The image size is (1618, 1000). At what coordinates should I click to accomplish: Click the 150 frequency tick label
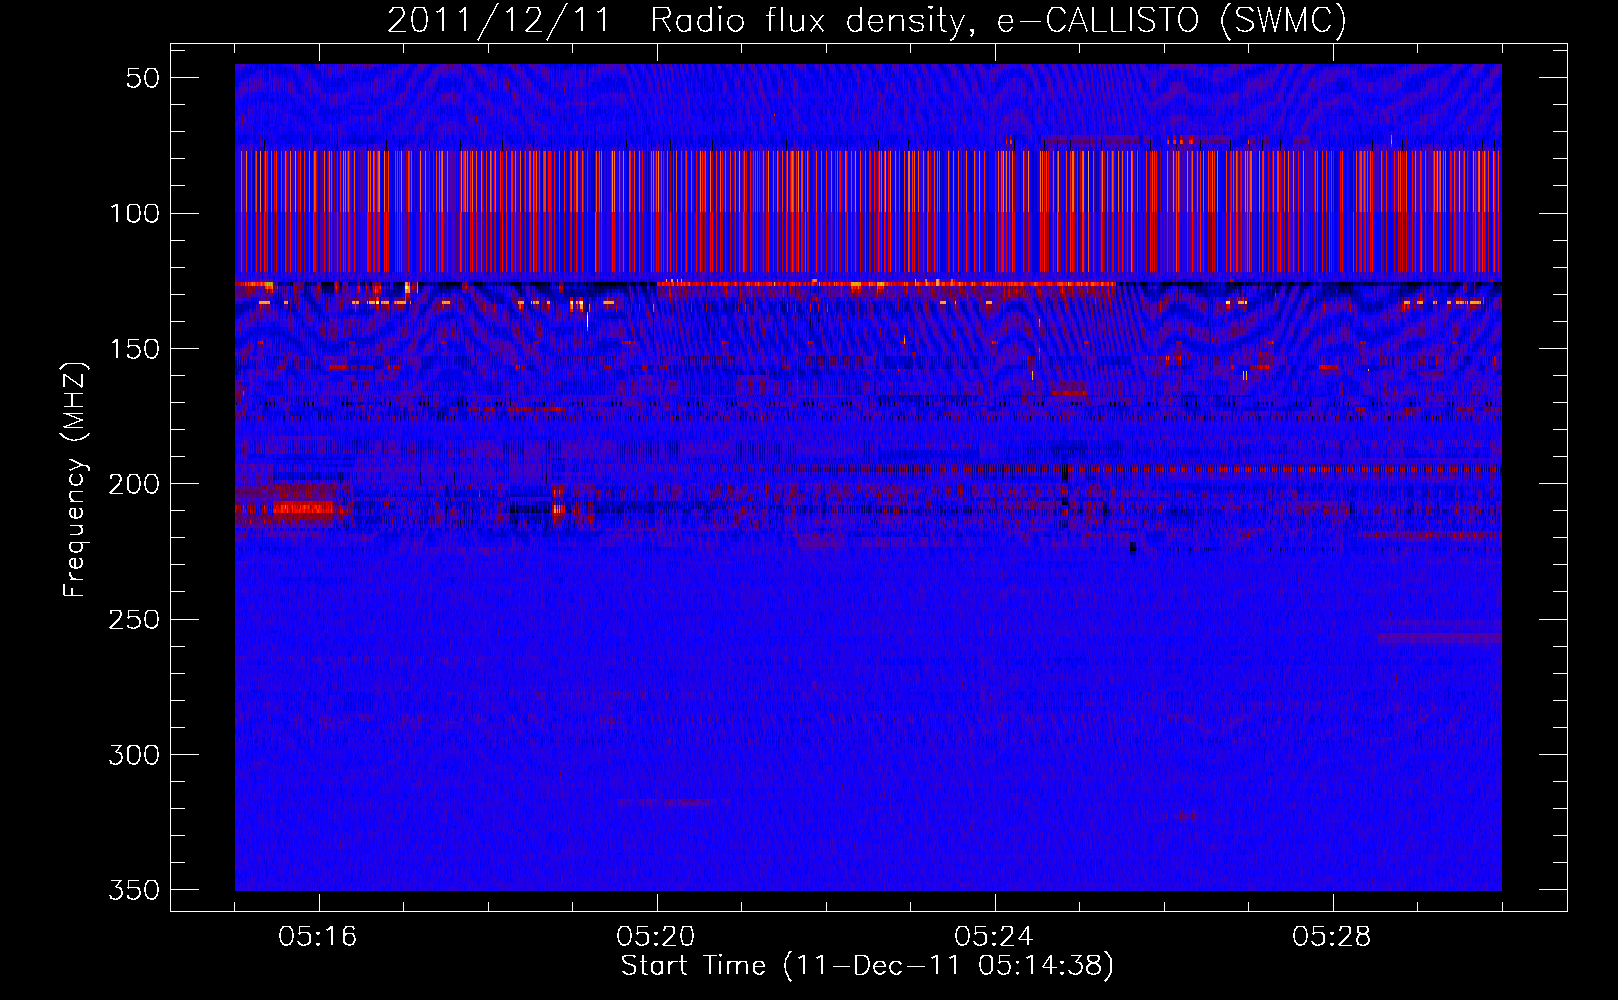pyautogui.click(x=135, y=349)
